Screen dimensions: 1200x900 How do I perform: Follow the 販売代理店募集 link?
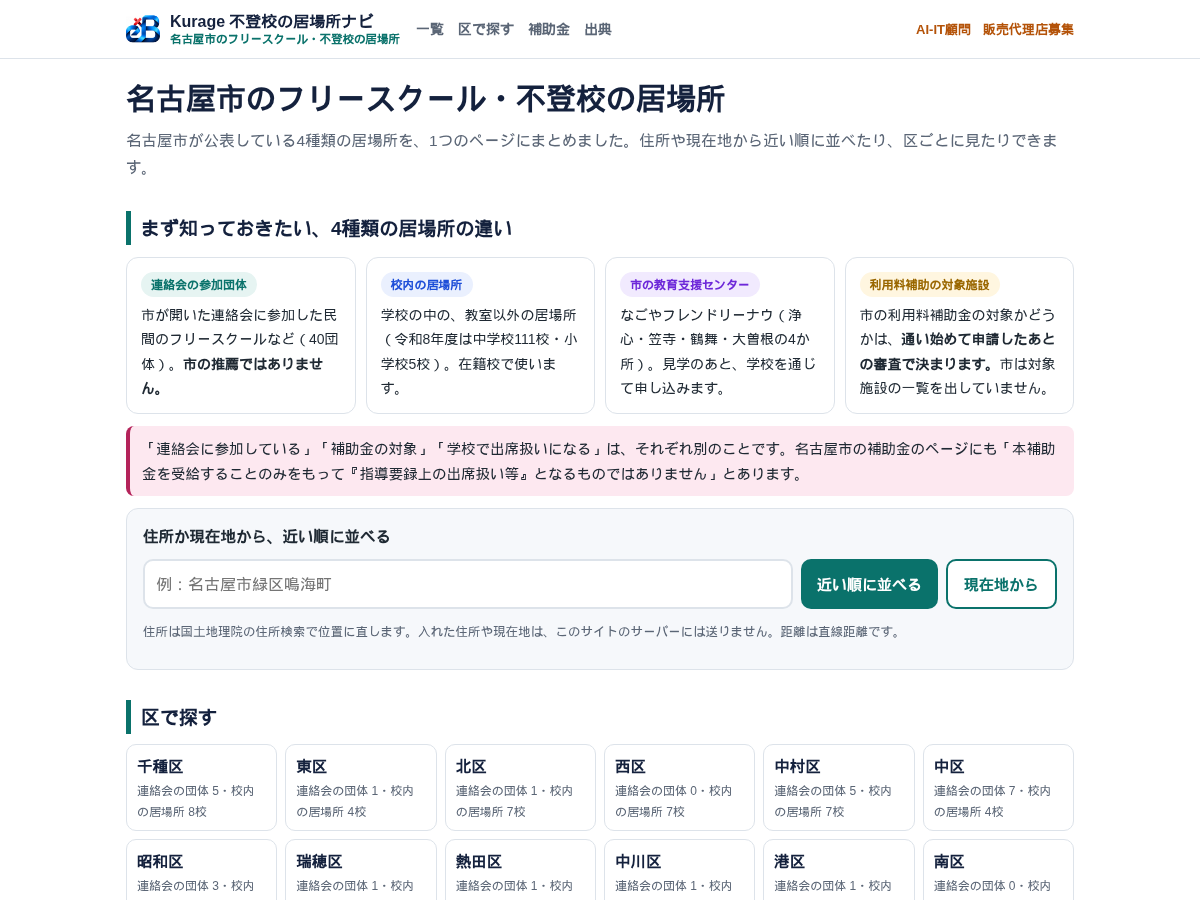[x=1028, y=29]
